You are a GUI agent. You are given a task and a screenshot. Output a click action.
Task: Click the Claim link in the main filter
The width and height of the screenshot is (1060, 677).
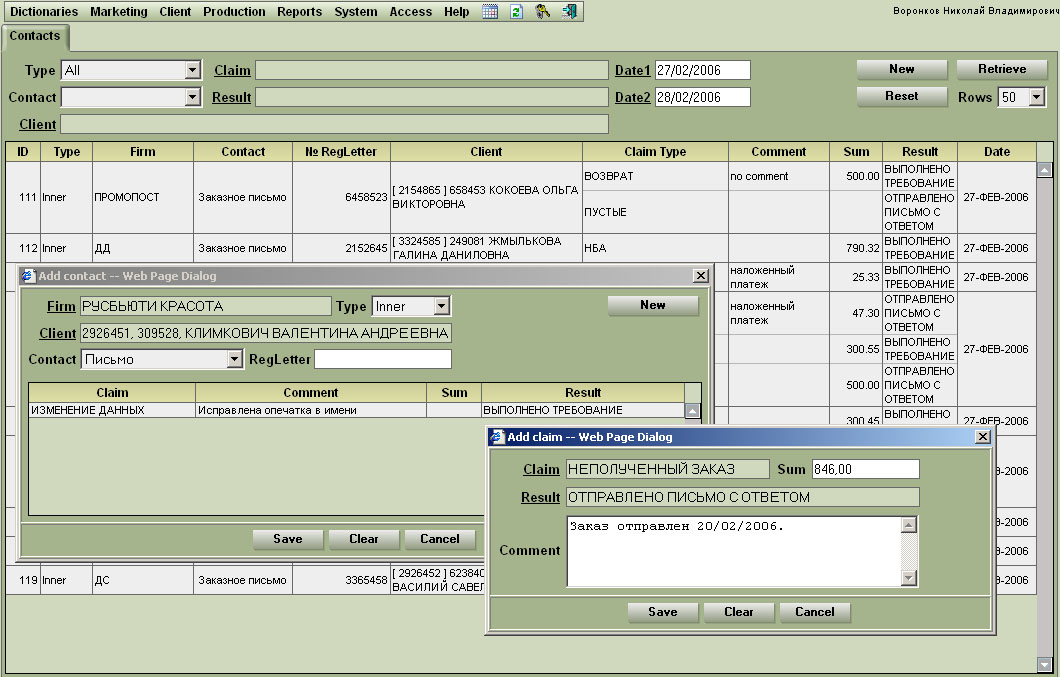point(232,70)
